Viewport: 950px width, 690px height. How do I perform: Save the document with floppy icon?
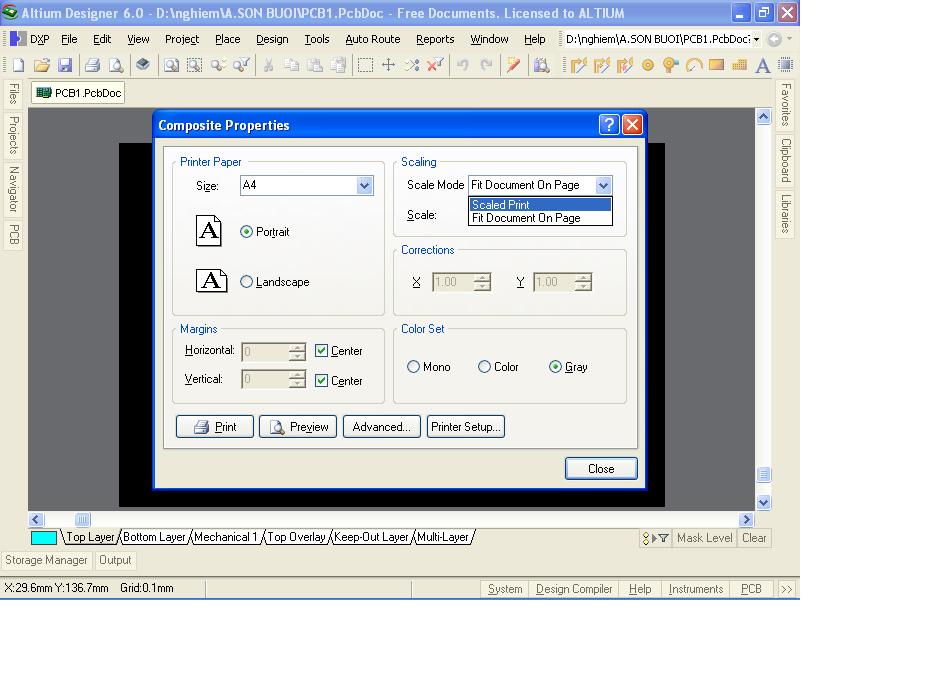tap(65, 65)
